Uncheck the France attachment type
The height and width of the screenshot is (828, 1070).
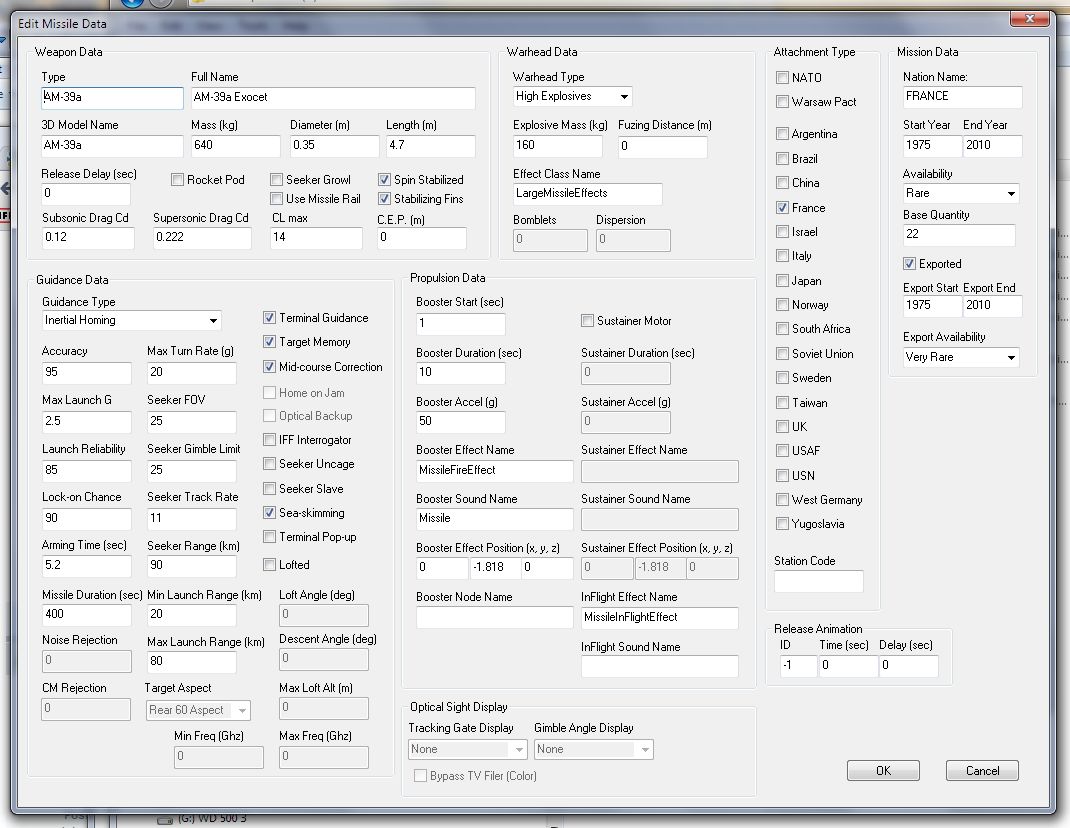783,208
